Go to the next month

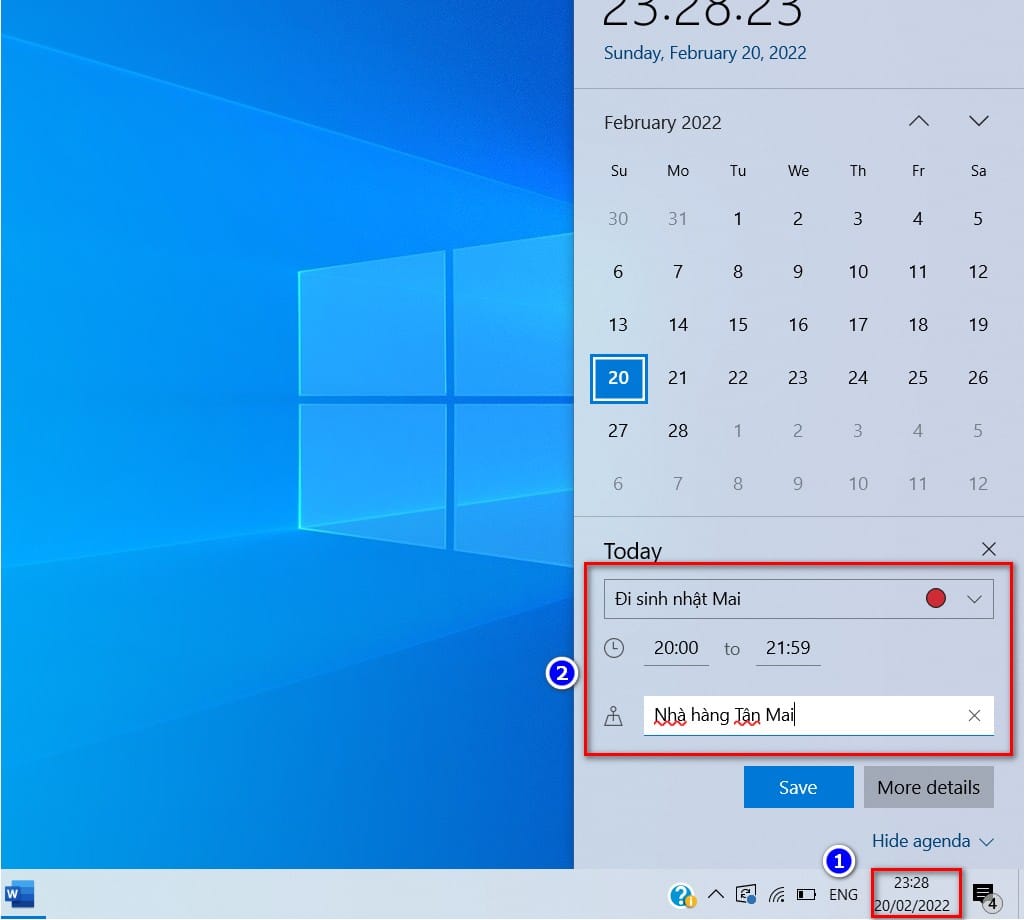978,121
